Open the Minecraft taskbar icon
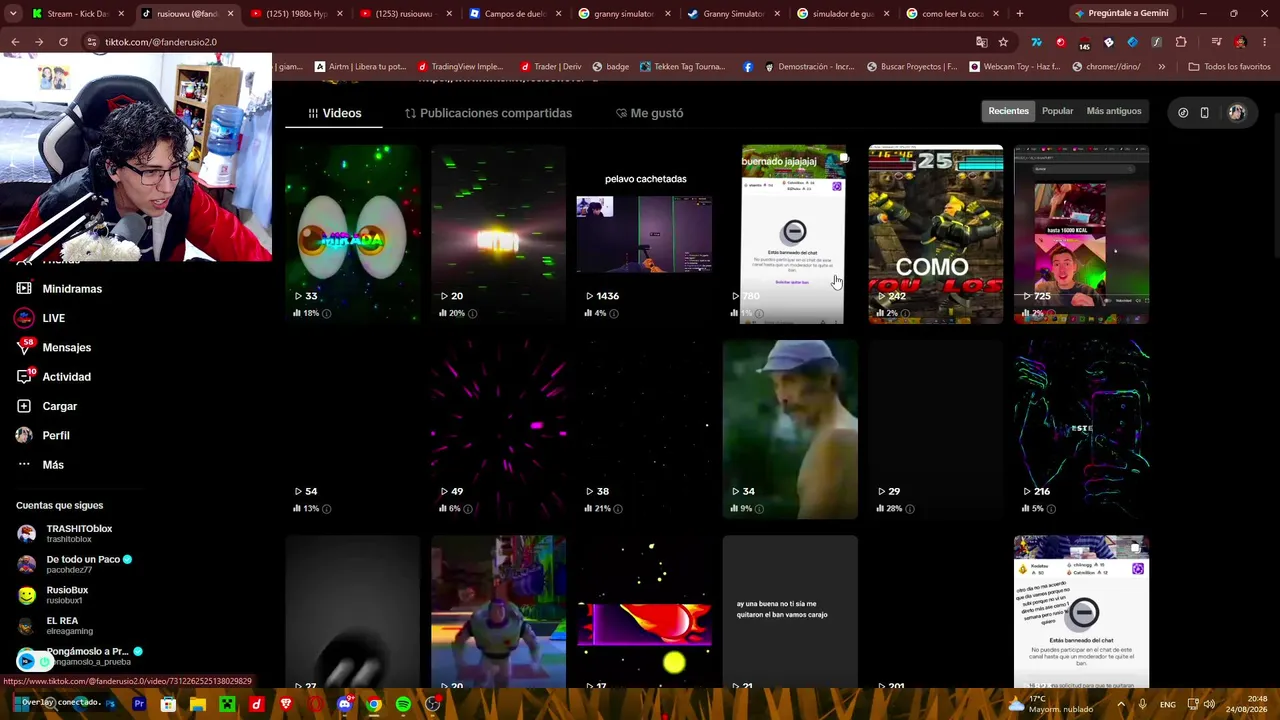1280x720 pixels. pyautogui.click(x=227, y=704)
